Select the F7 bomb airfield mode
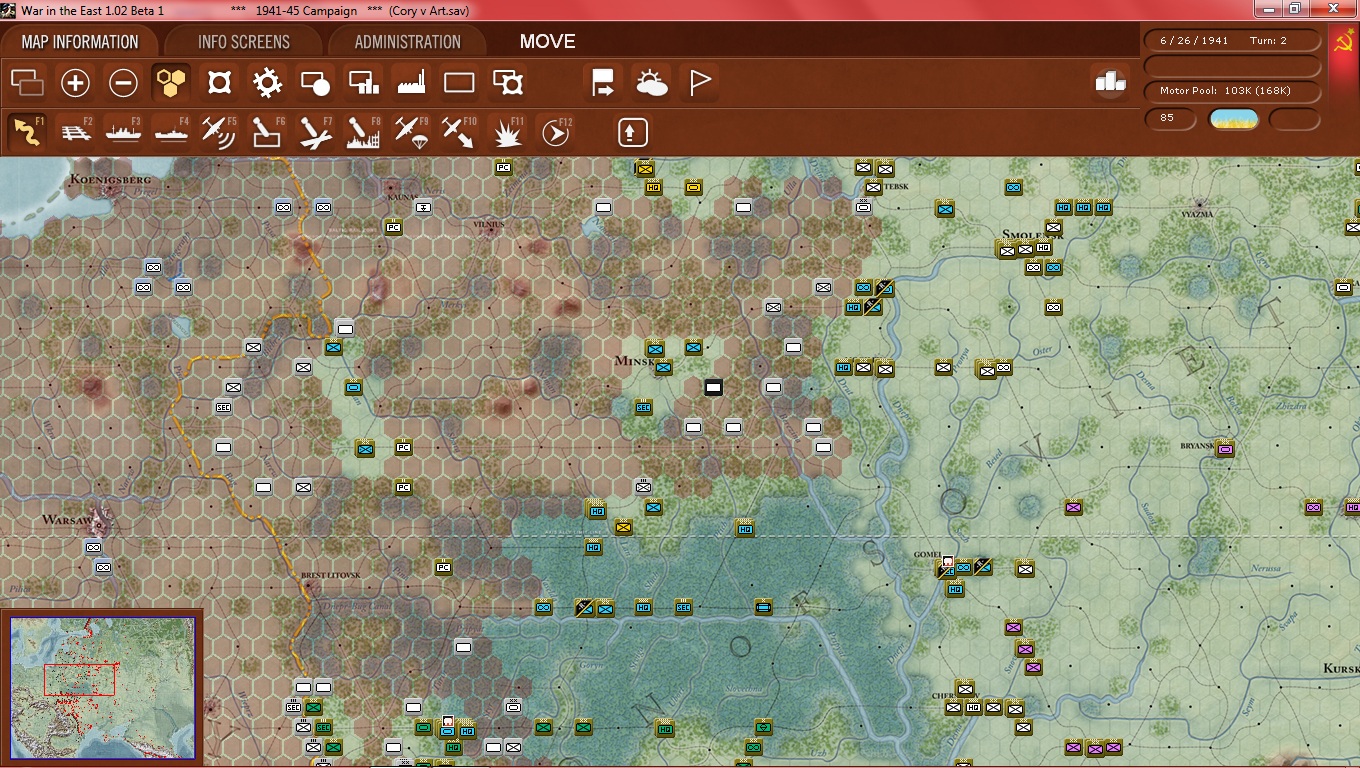1360x768 pixels. pyautogui.click(x=314, y=131)
